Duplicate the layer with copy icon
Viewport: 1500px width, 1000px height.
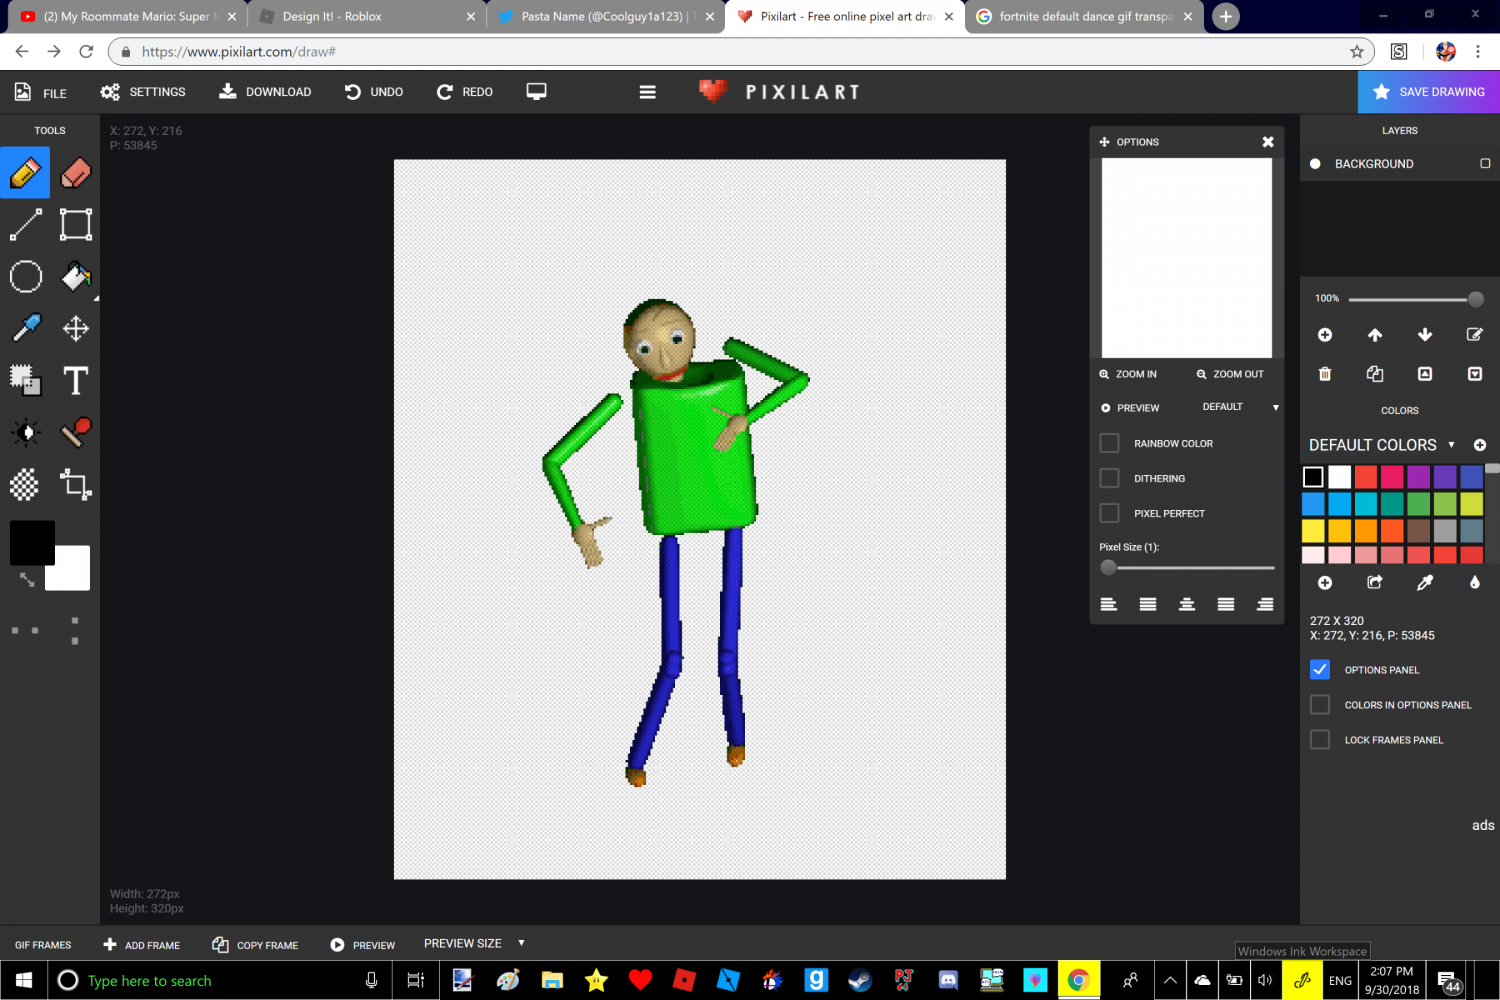point(1375,374)
